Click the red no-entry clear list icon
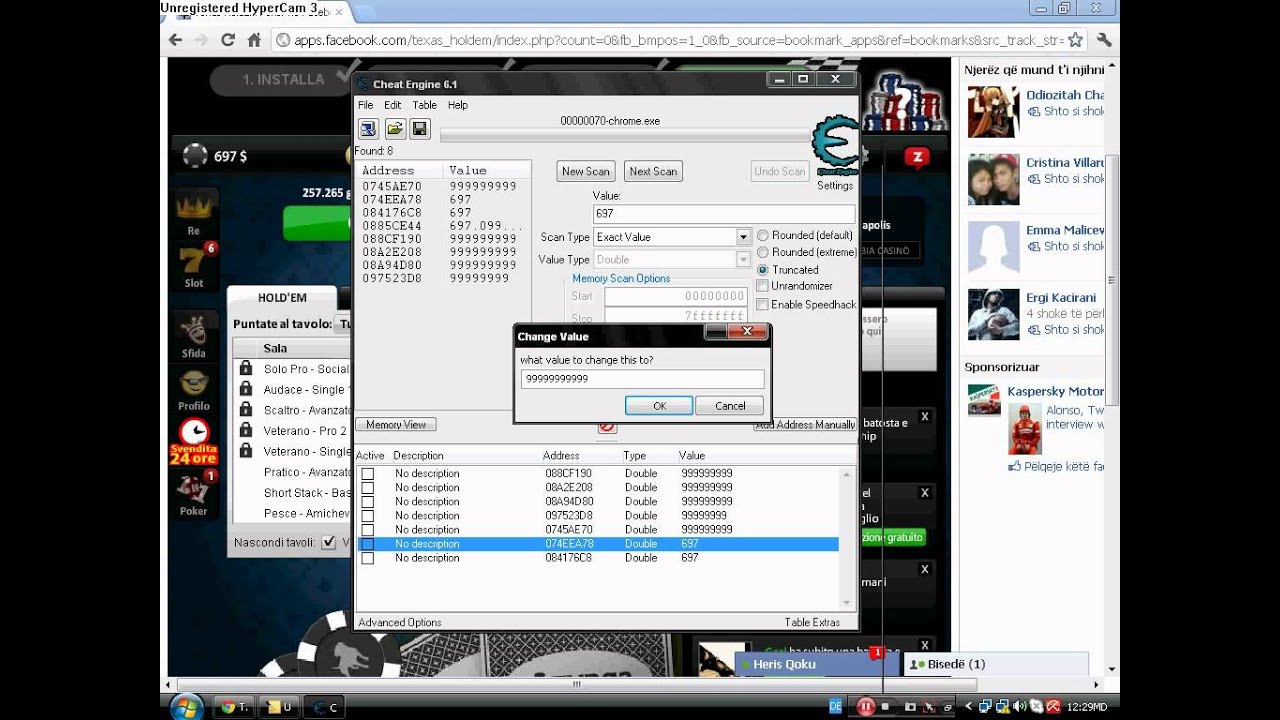Image resolution: width=1280 pixels, height=720 pixels. coord(606,426)
